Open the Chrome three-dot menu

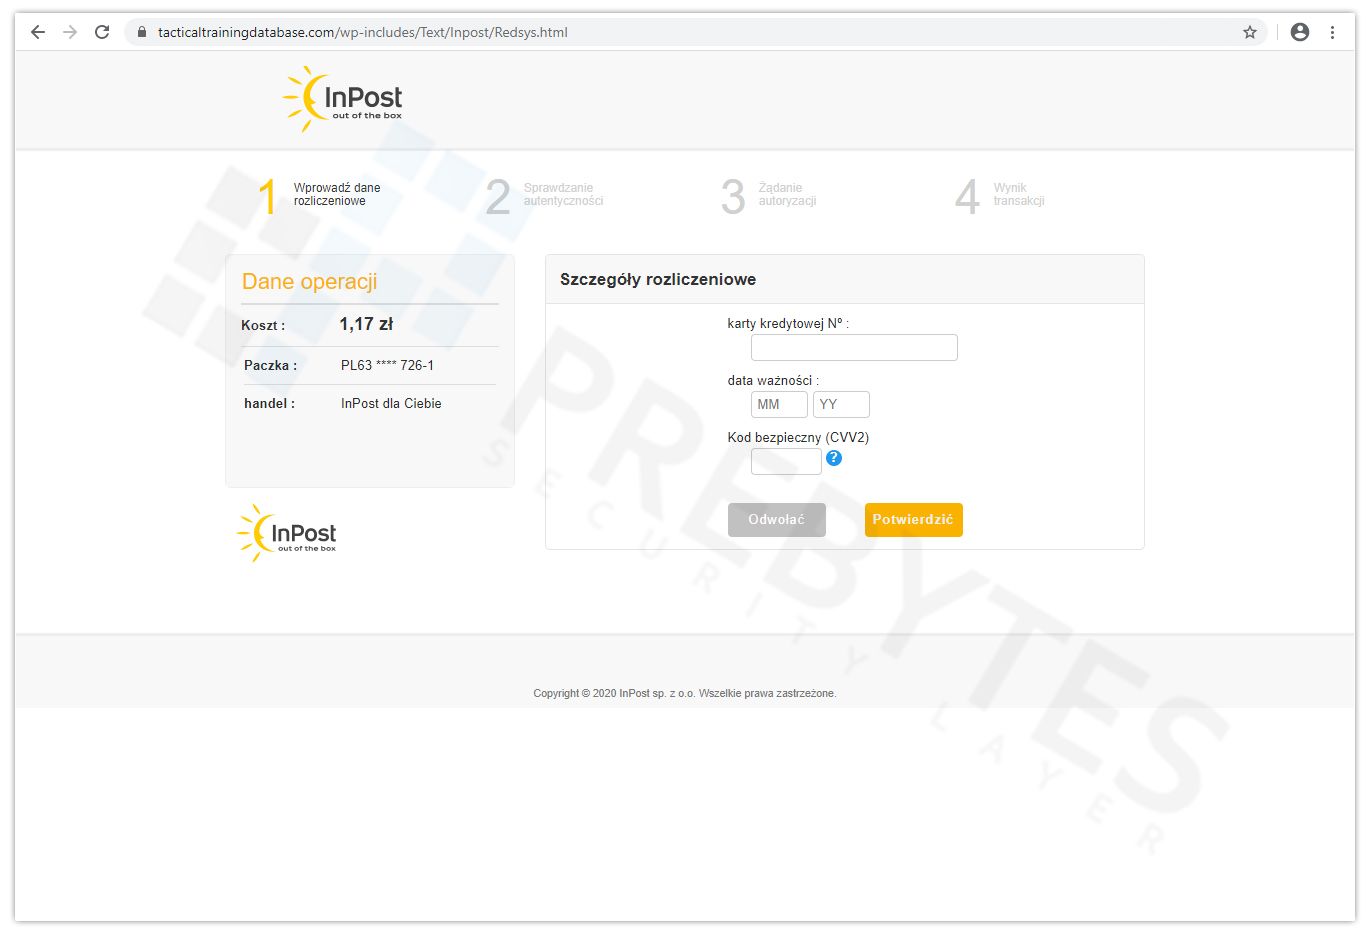[1332, 32]
